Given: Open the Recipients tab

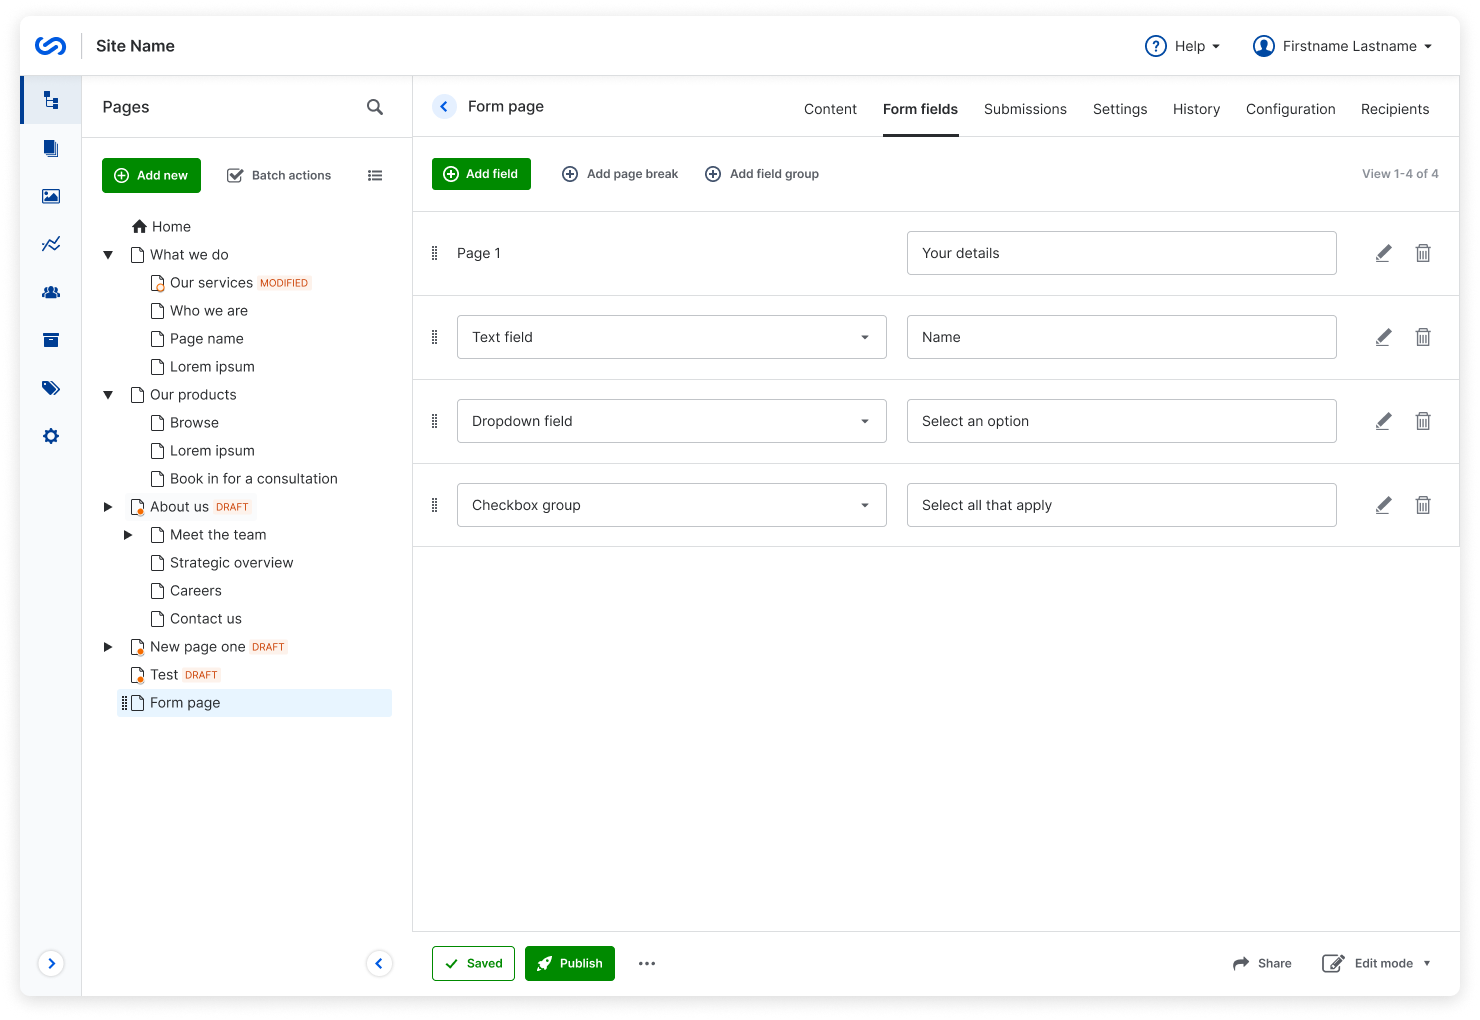Looking at the screenshot, I should (x=1394, y=109).
